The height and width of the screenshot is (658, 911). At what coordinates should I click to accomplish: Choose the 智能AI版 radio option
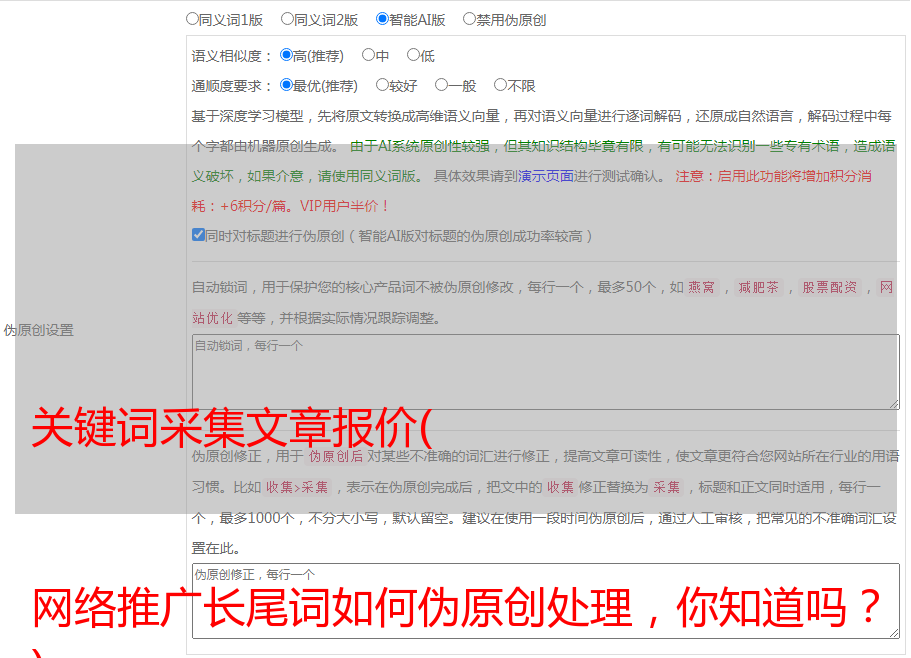[x=382, y=19]
